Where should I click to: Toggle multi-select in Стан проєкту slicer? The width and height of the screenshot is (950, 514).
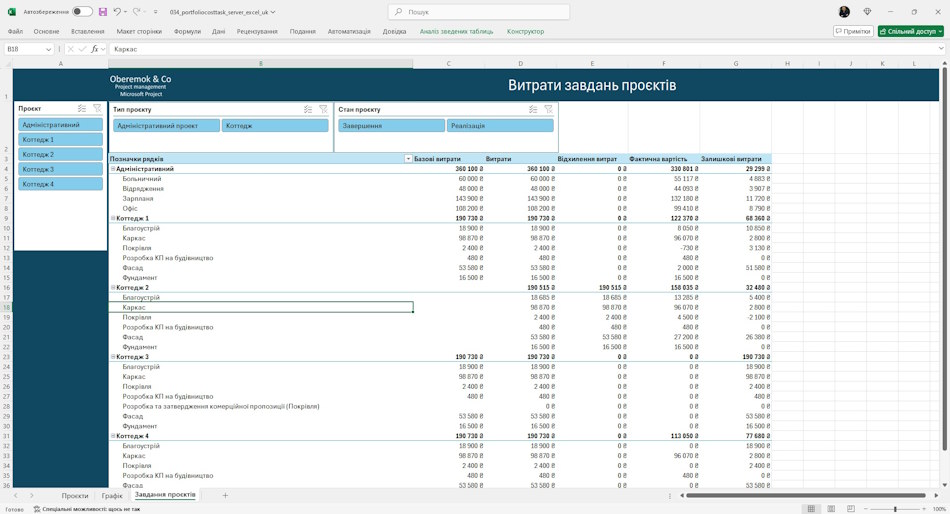(x=533, y=109)
